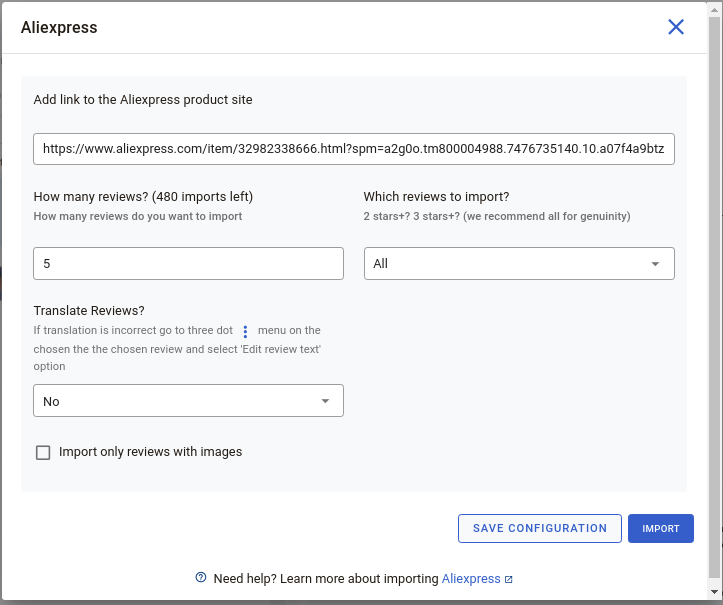Viewport: 723px width, 605px height.
Task: Open the 'Which reviews to import' dropdown
Action: tap(519, 263)
